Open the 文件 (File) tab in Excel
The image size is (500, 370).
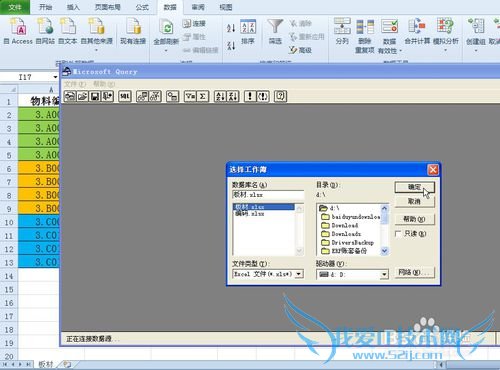[x=15, y=7]
